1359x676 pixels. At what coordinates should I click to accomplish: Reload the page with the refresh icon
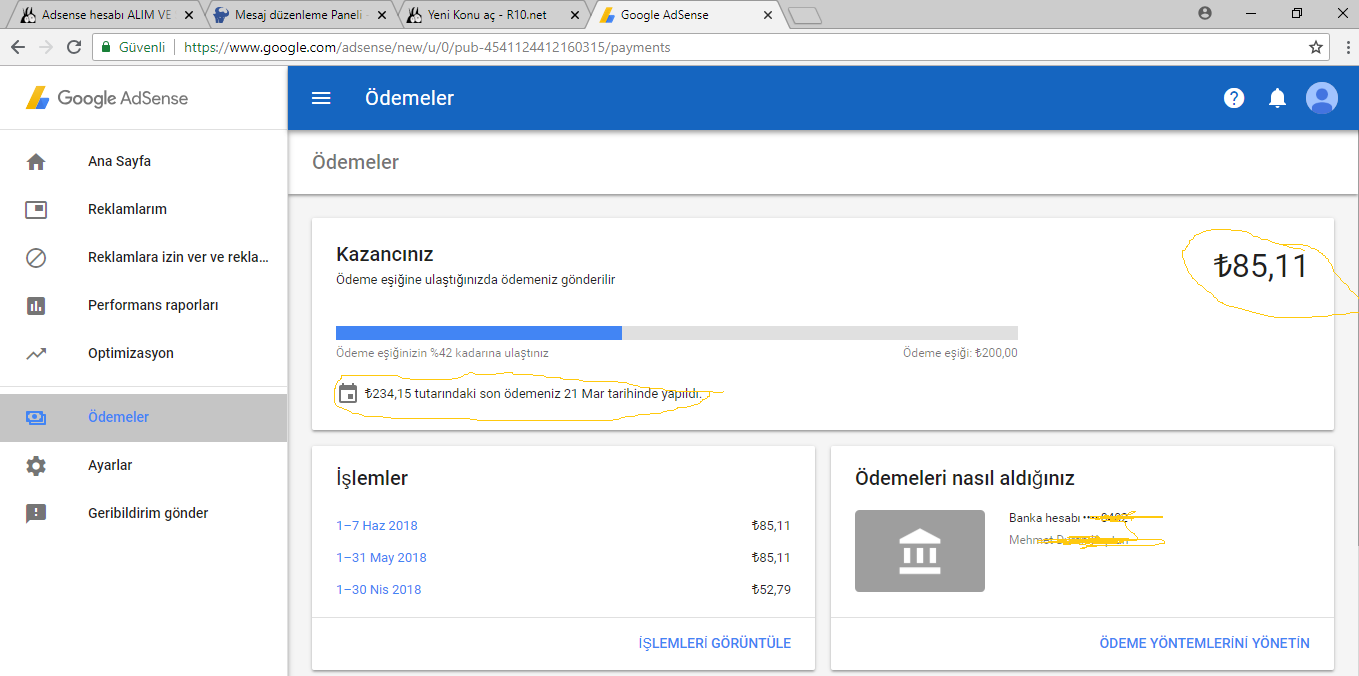[x=74, y=47]
